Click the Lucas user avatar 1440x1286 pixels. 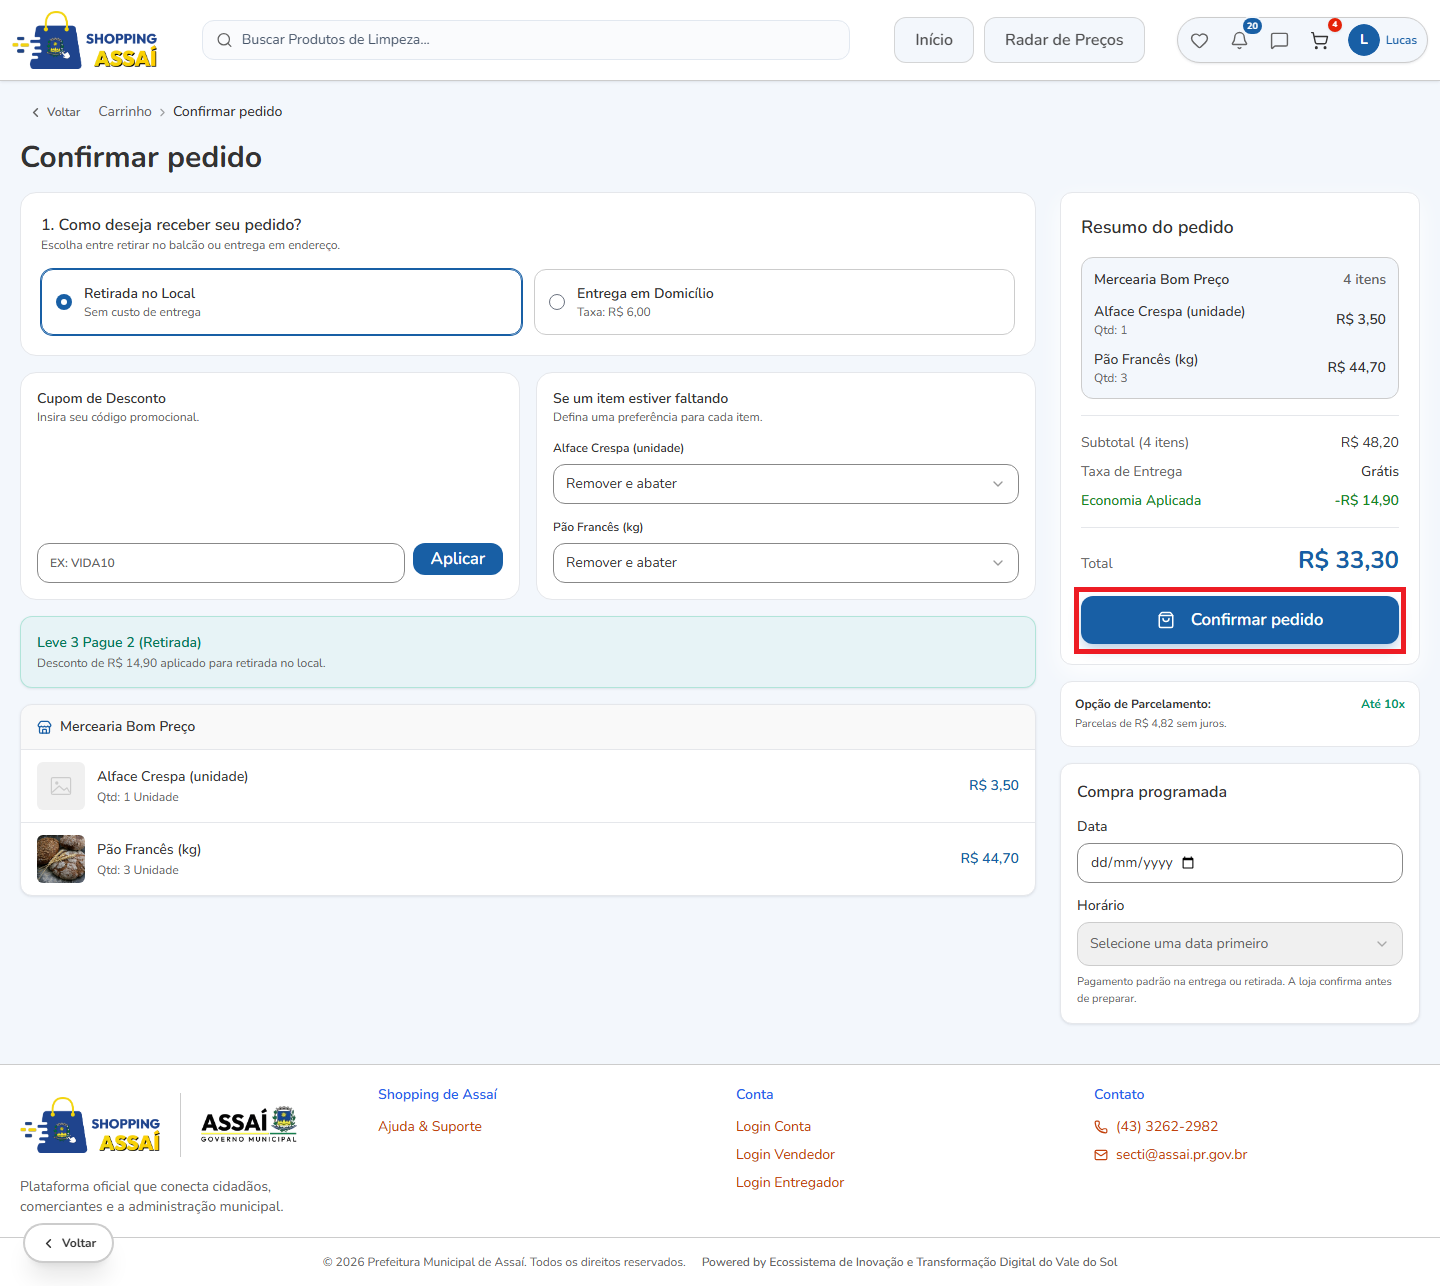pos(1364,40)
